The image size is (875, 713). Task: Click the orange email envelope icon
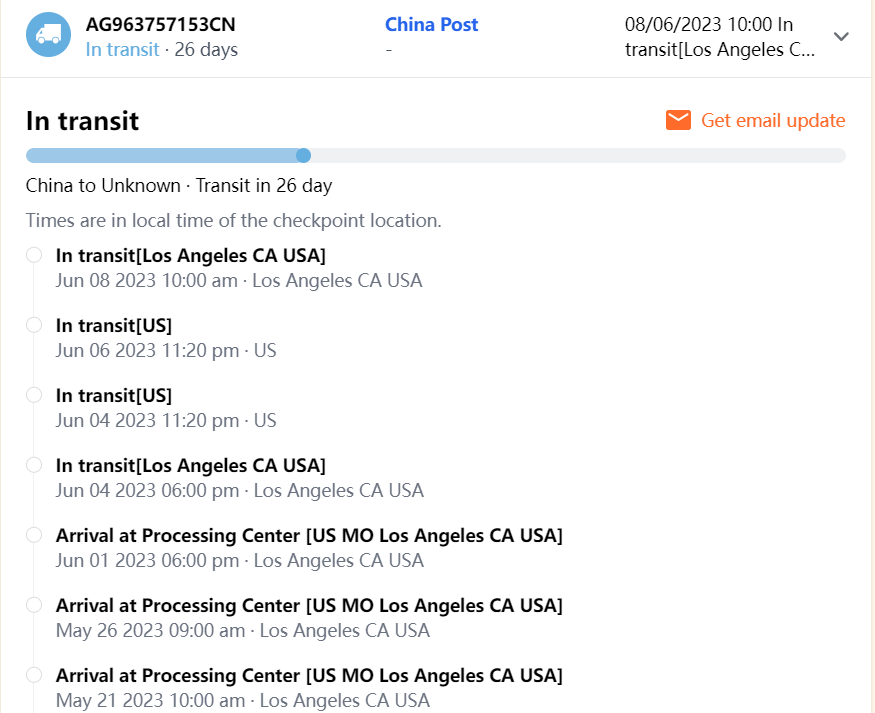click(x=679, y=120)
